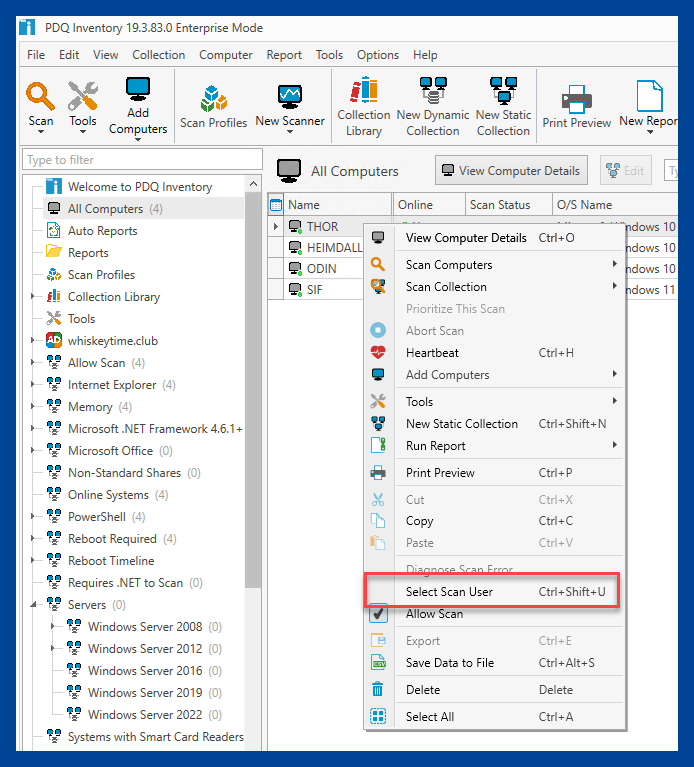Expand the whiskeytime.club tree node

[x=32, y=340]
